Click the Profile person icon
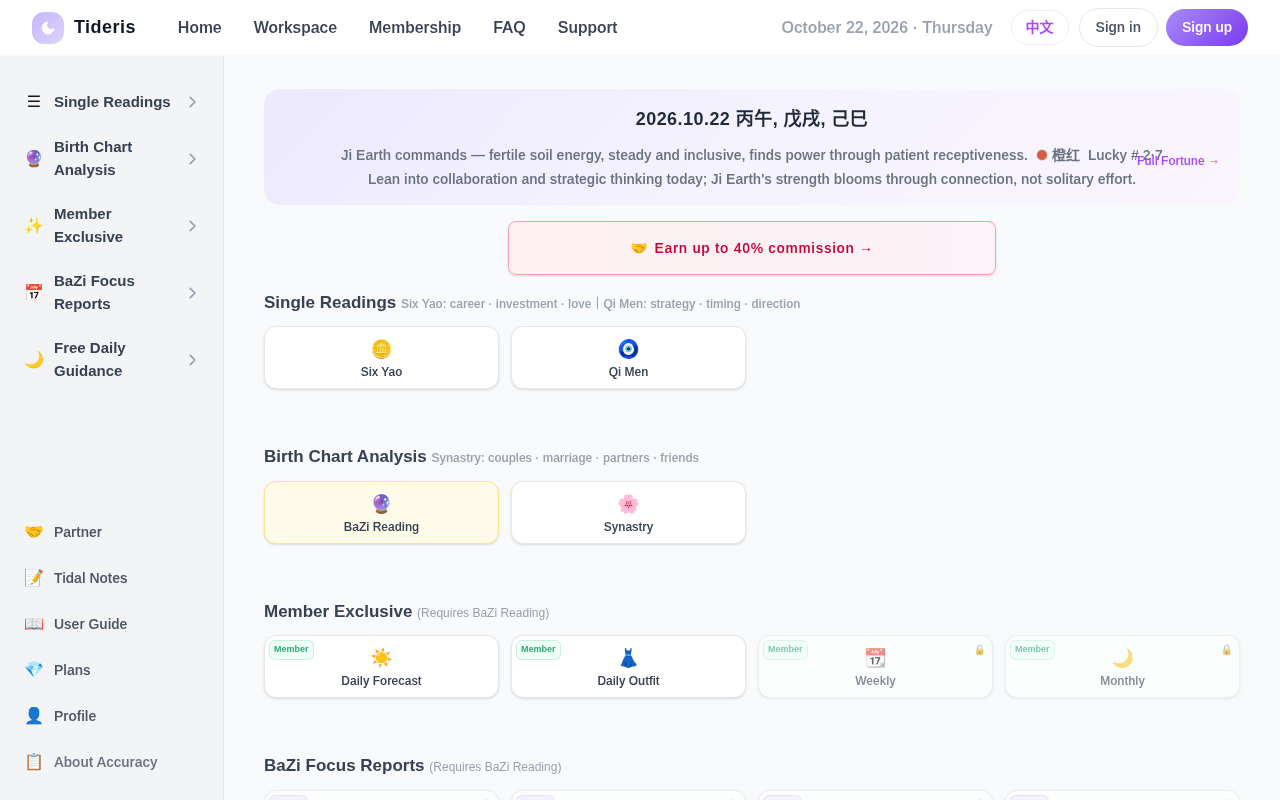The width and height of the screenshot is (1280, 800). [34, 716]
